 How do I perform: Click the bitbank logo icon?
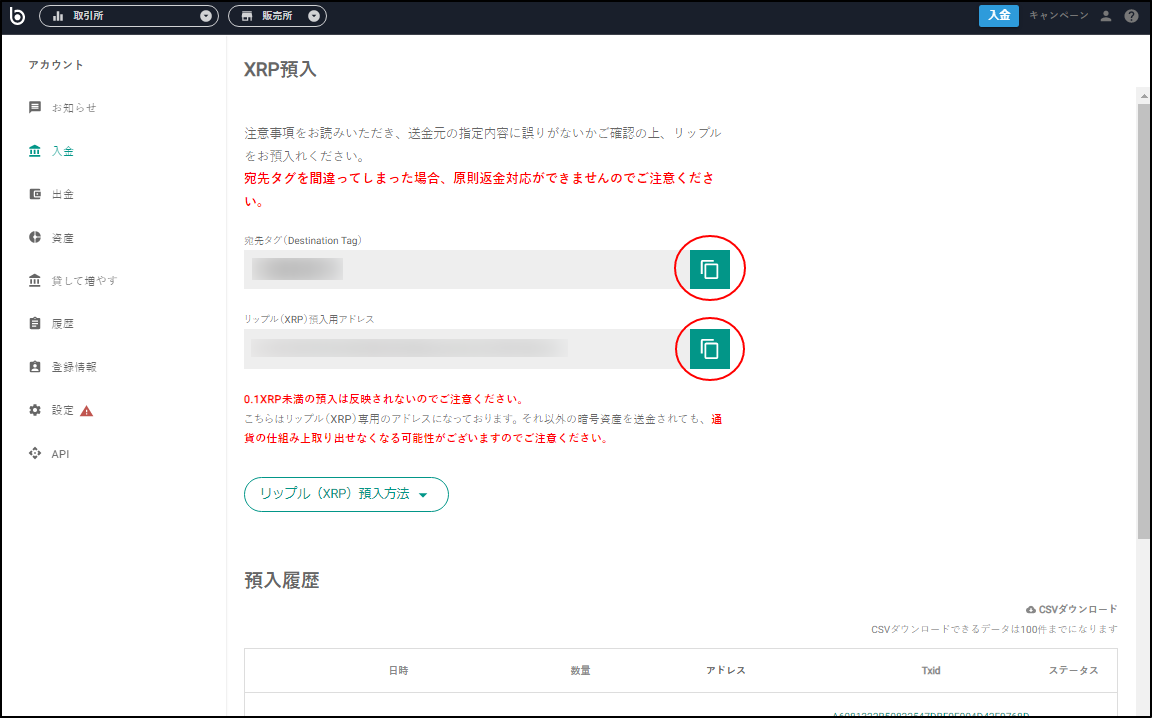[17, 15]
